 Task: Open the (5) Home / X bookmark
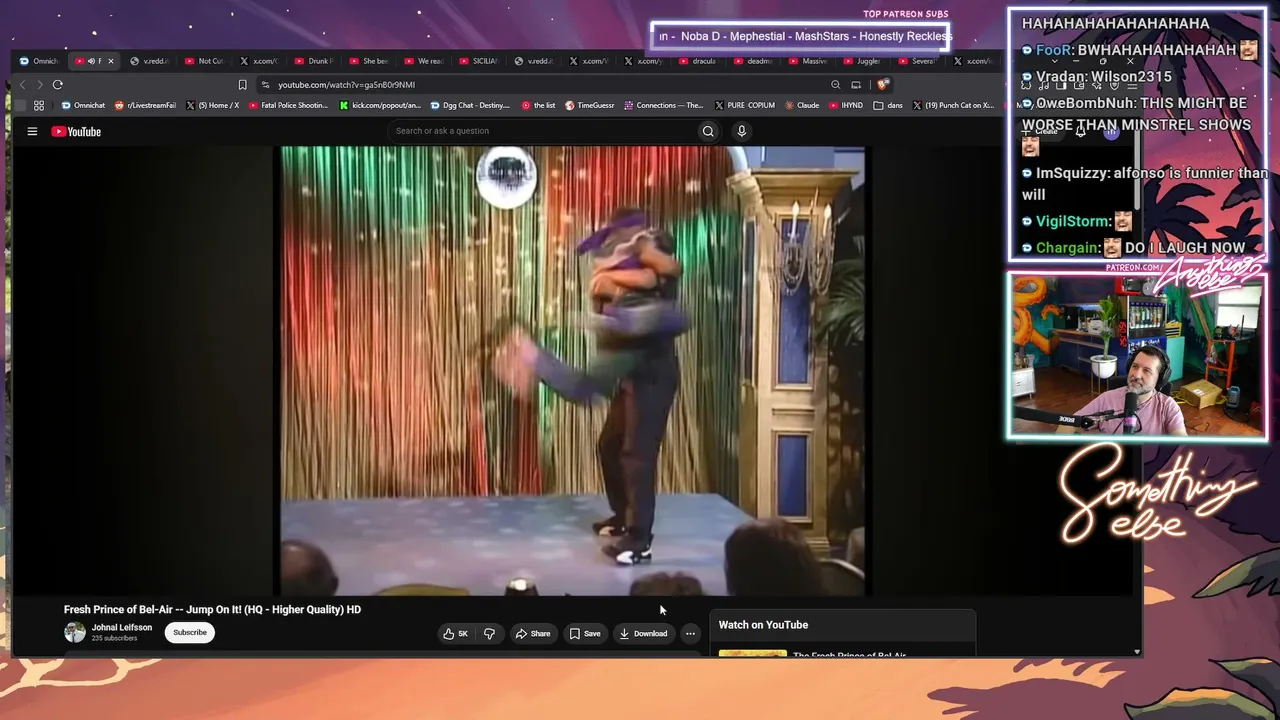tap(212, 105)
